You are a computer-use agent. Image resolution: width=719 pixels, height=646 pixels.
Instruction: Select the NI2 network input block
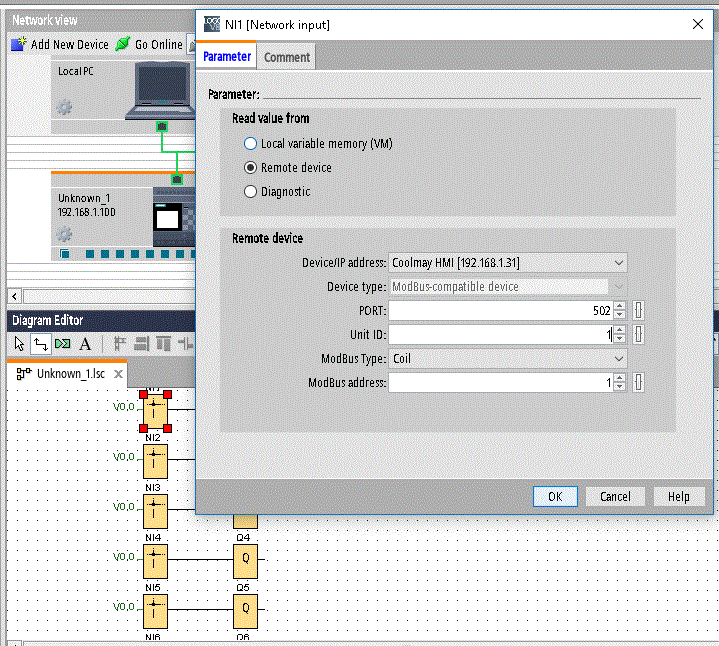click(x=155, y=461)
